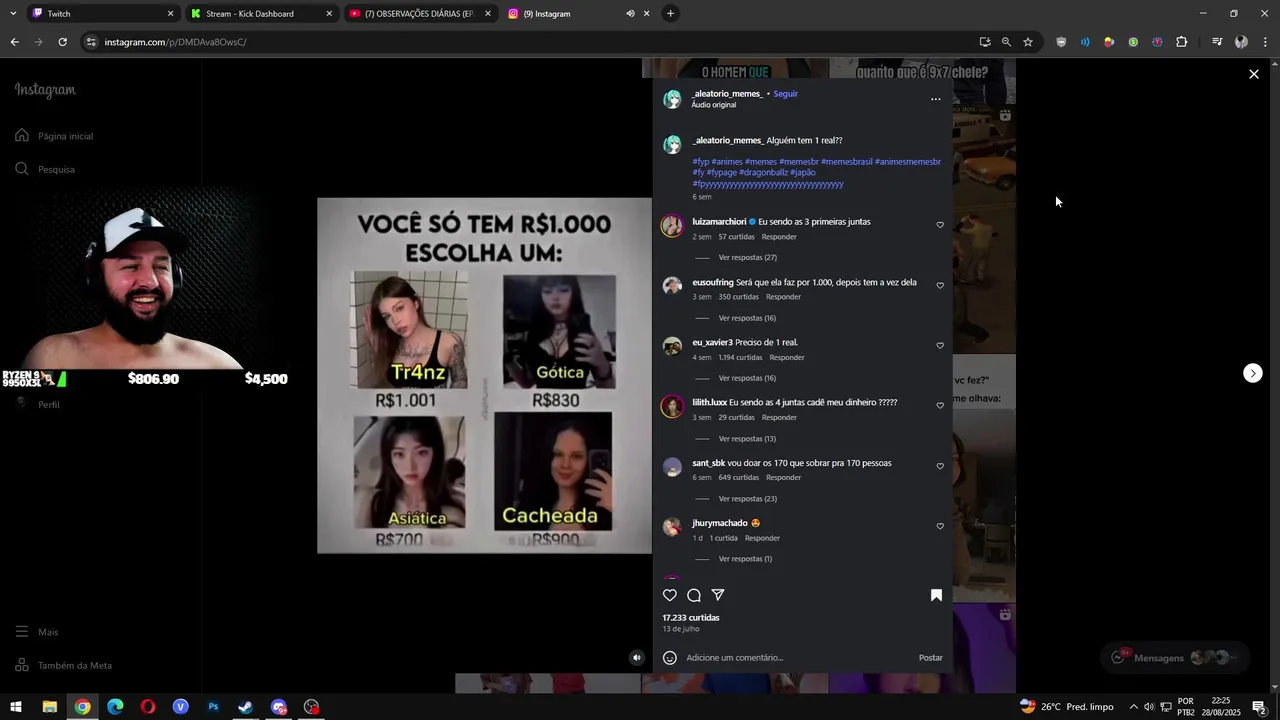Open emoji picker in comment box
1280x720 pixels.
[670, 658]
